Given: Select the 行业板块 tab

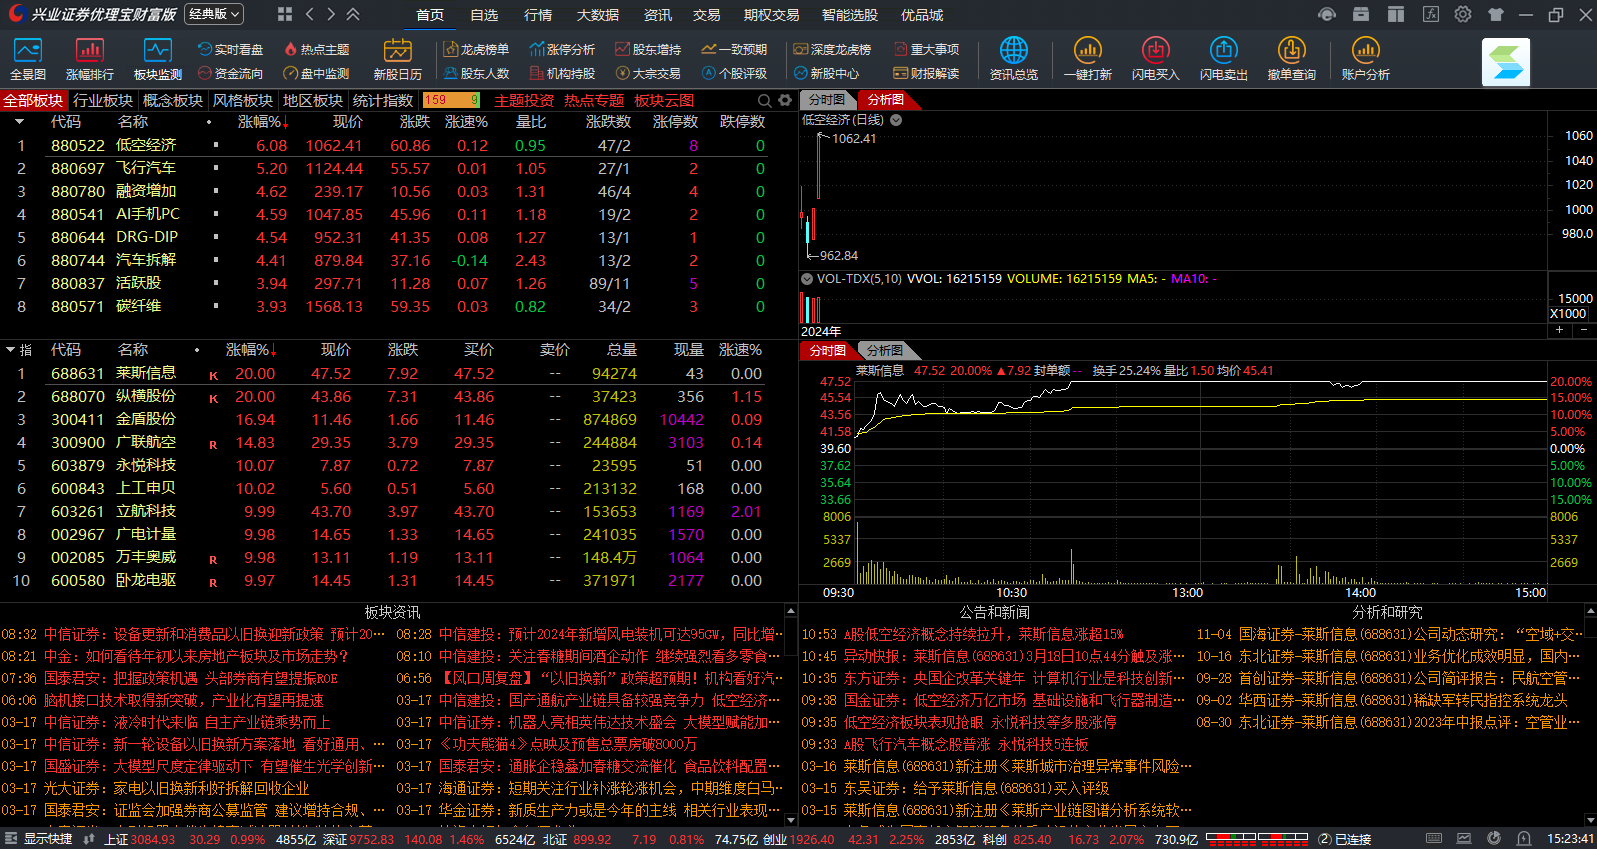Looking at the screenshot, I should [x=103, y=100].
